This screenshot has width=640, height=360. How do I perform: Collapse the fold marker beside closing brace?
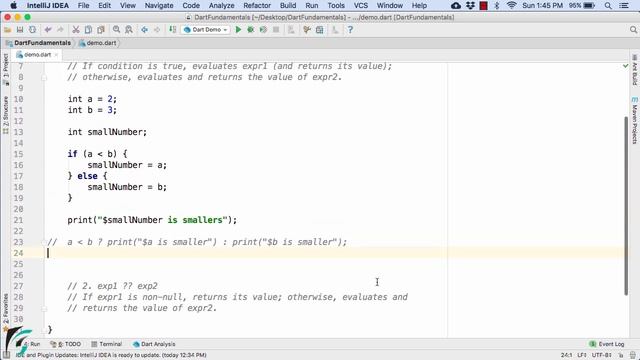coord(44,330)
